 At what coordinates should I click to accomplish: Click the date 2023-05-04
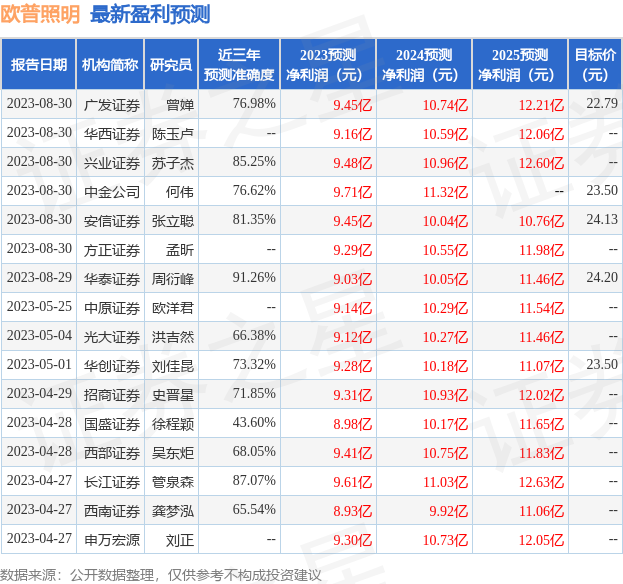[39, 335]
